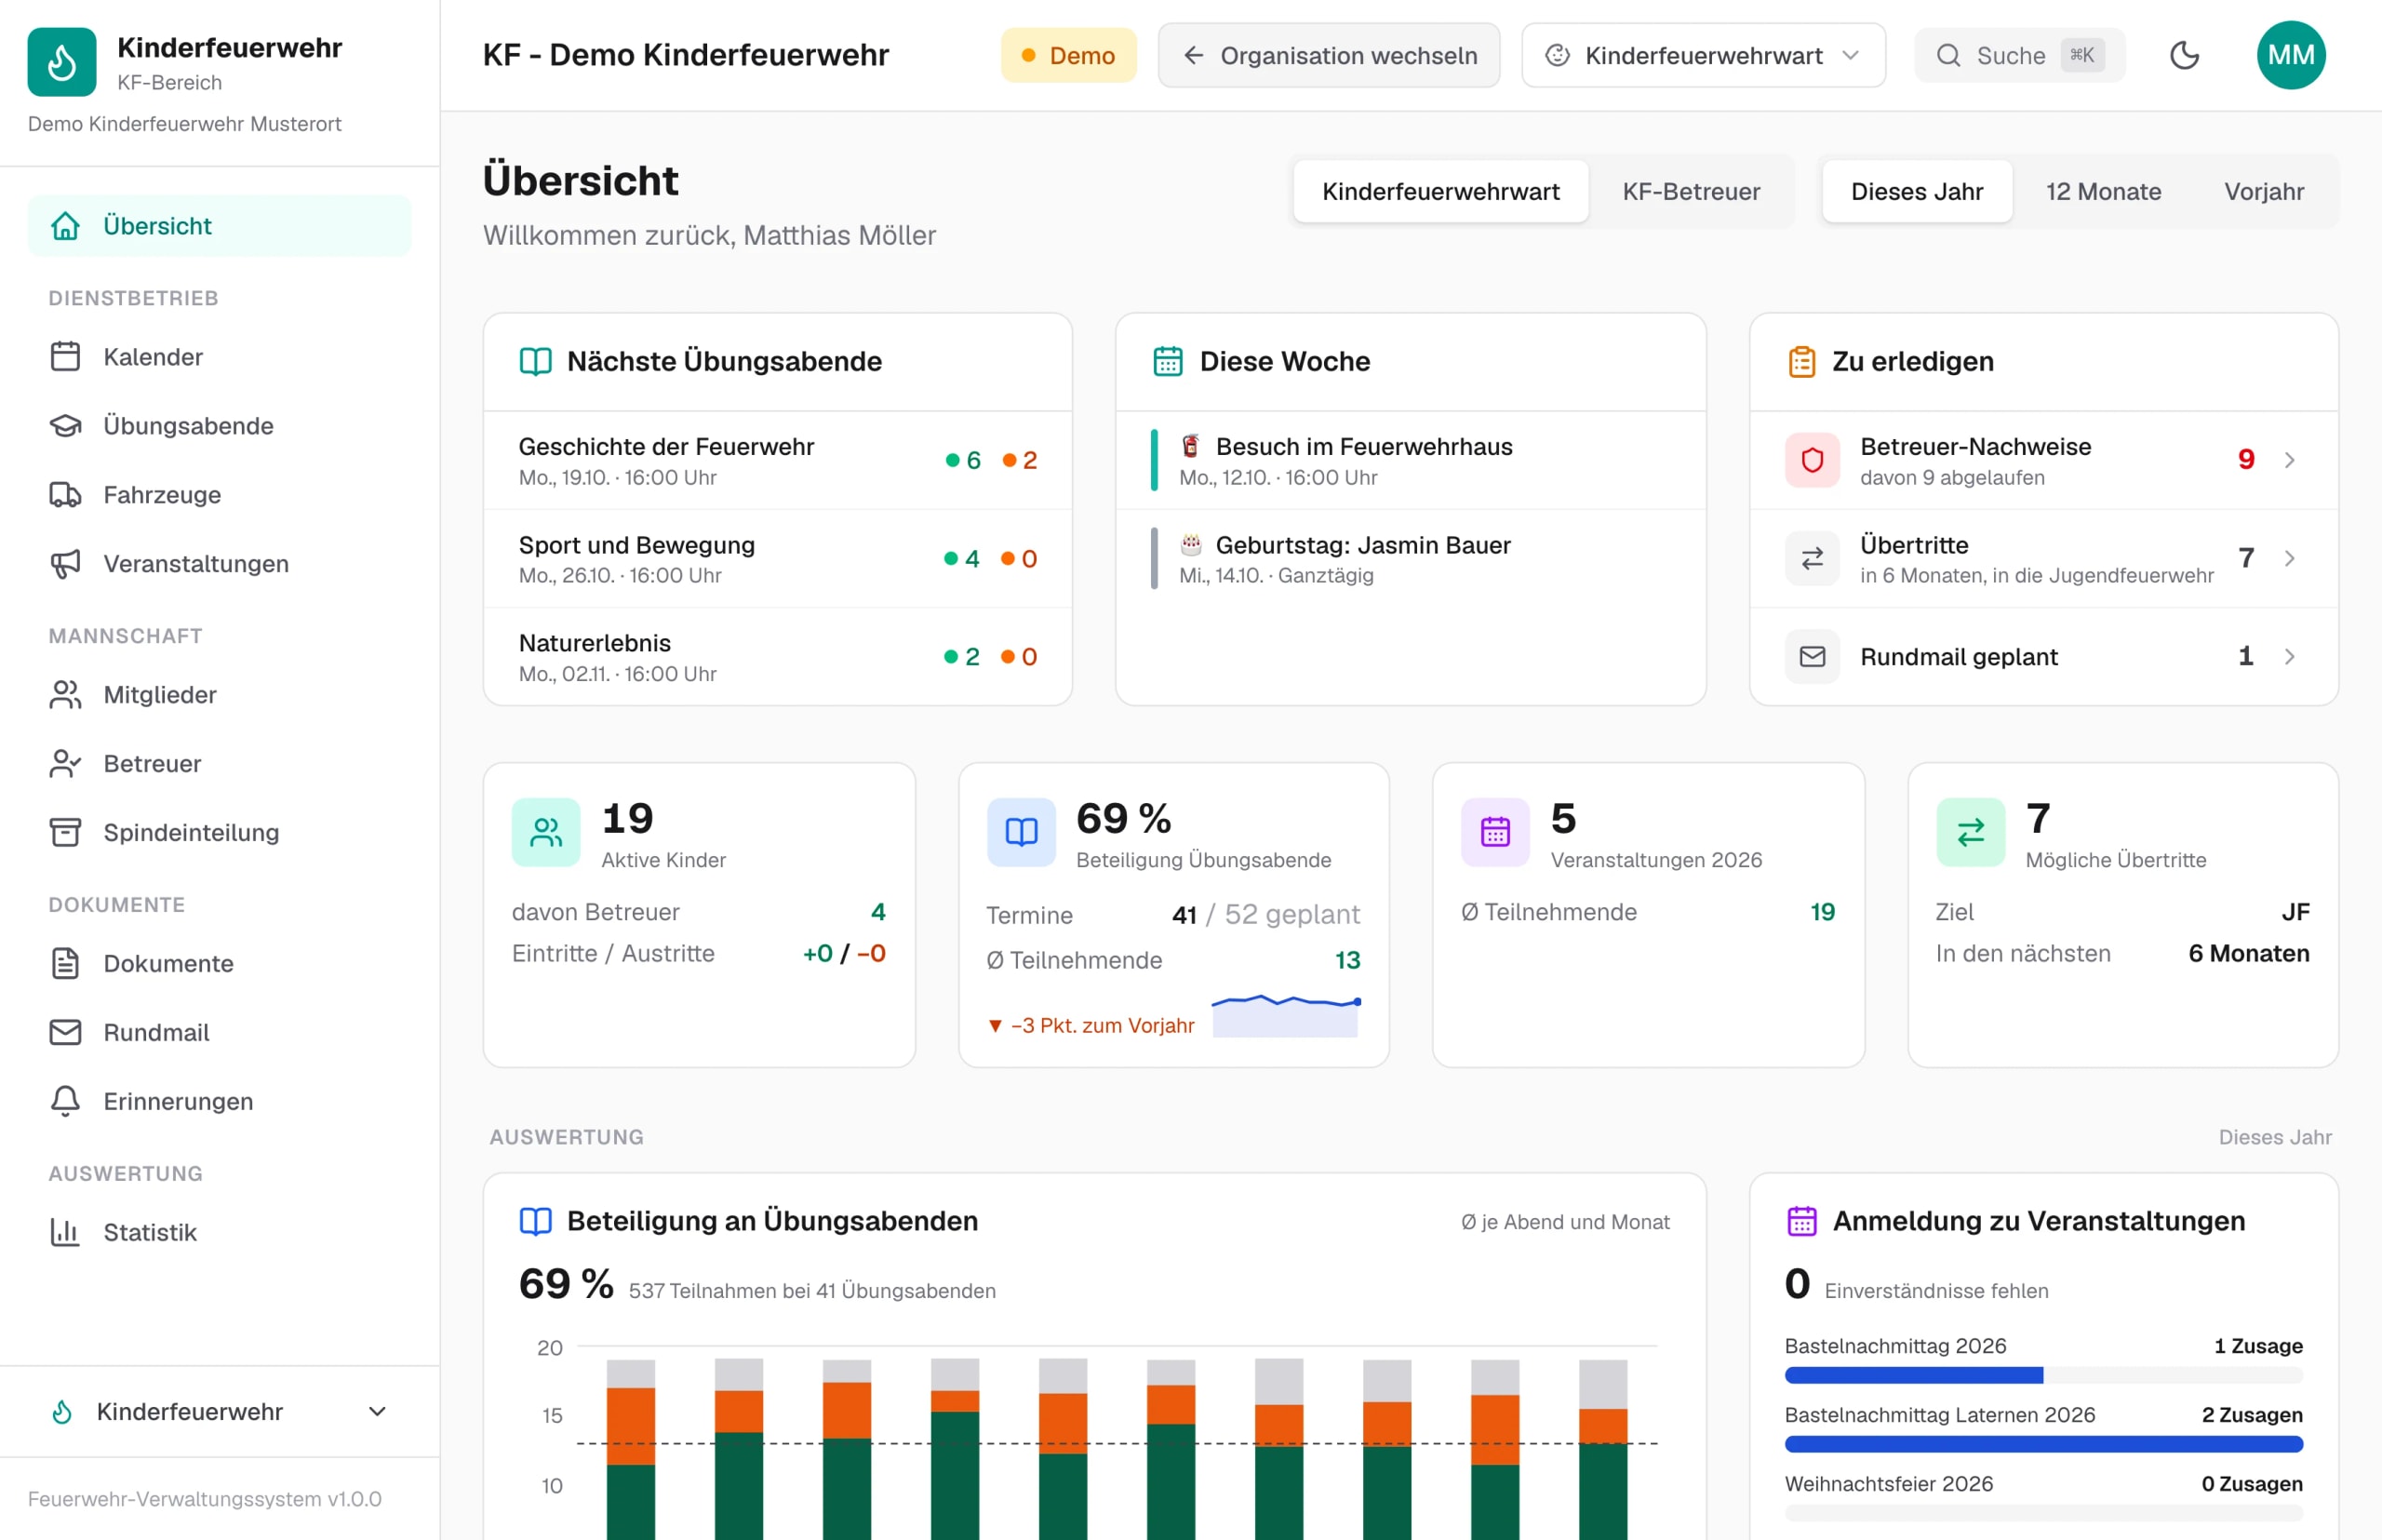
Task: Toggle dark mode with the moon icon
Action: click(x=2184, y=55)
